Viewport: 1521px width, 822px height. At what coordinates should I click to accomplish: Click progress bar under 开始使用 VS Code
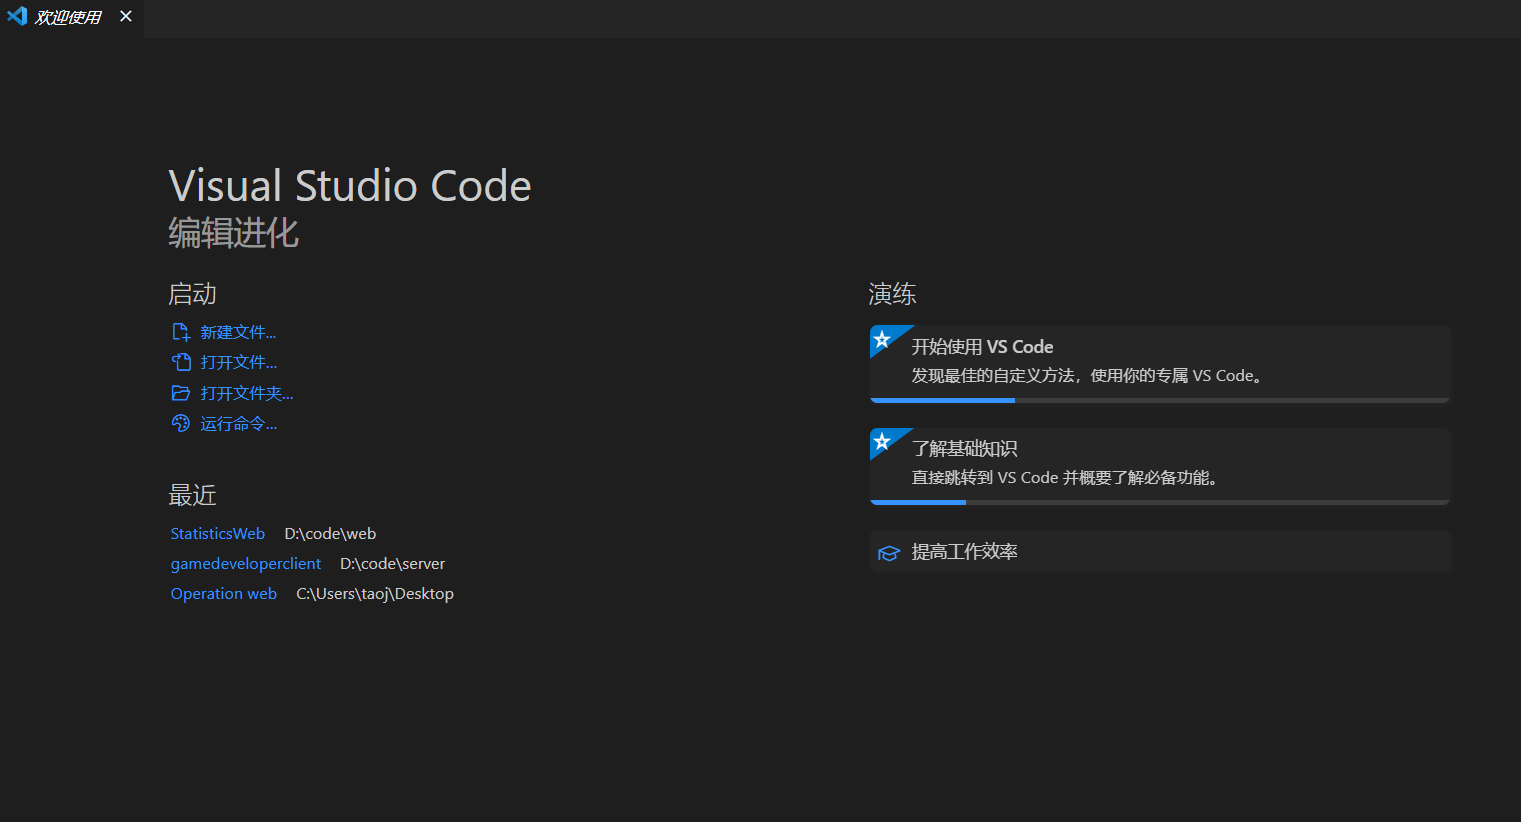point(1160,400)
